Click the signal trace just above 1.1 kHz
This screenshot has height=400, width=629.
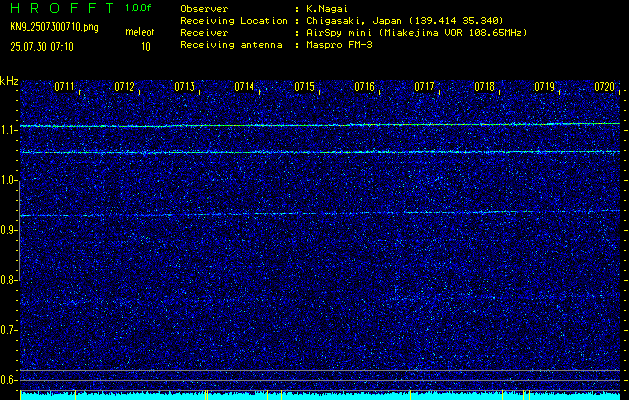pos(320,125)
